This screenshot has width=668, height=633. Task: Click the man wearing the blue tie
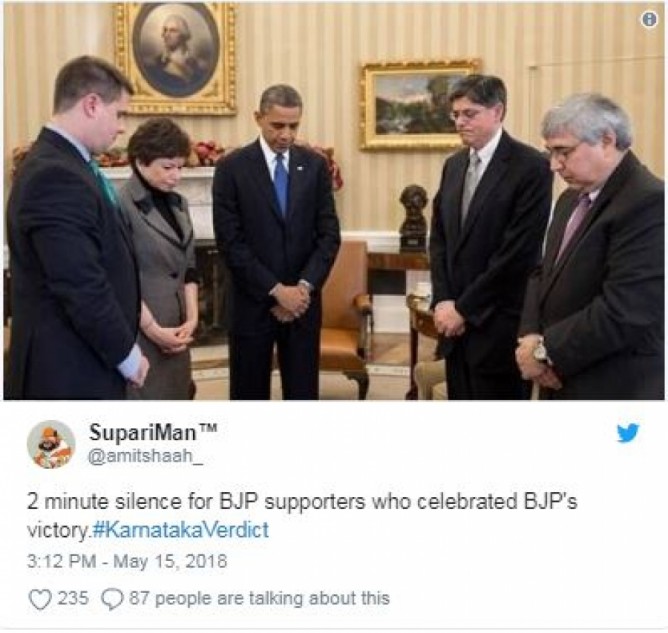[x=277, y=243]
